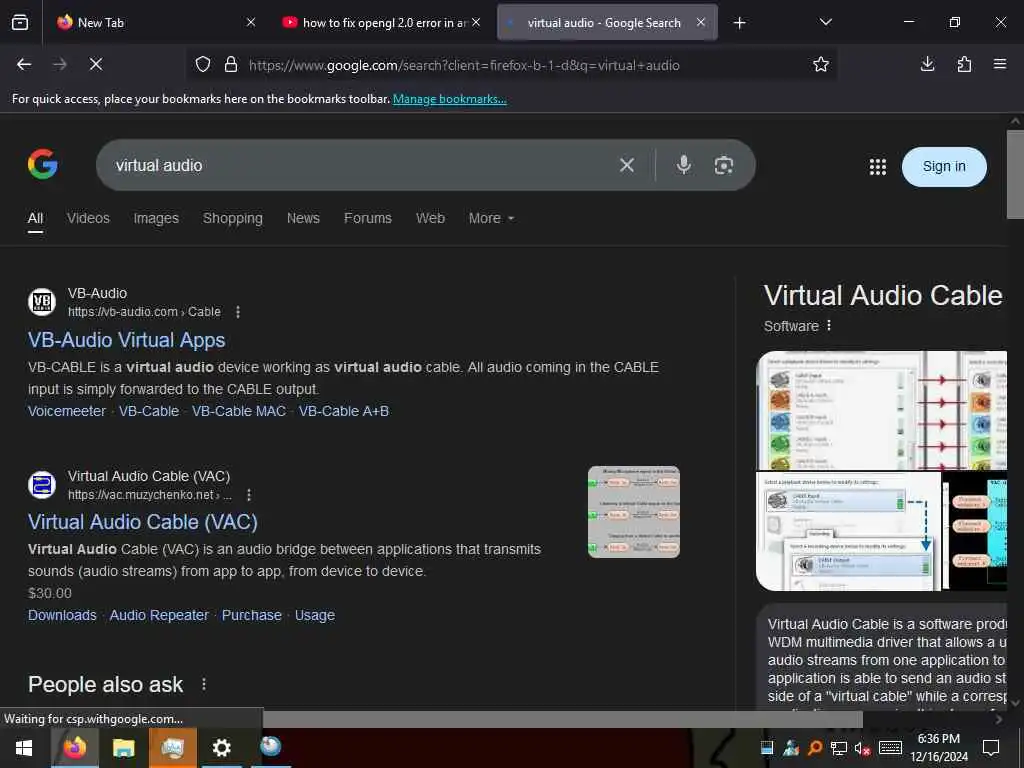Screen dimensions: 1024x768
Task: Open the tracking protection shield icon
Action: pos(203,65)
